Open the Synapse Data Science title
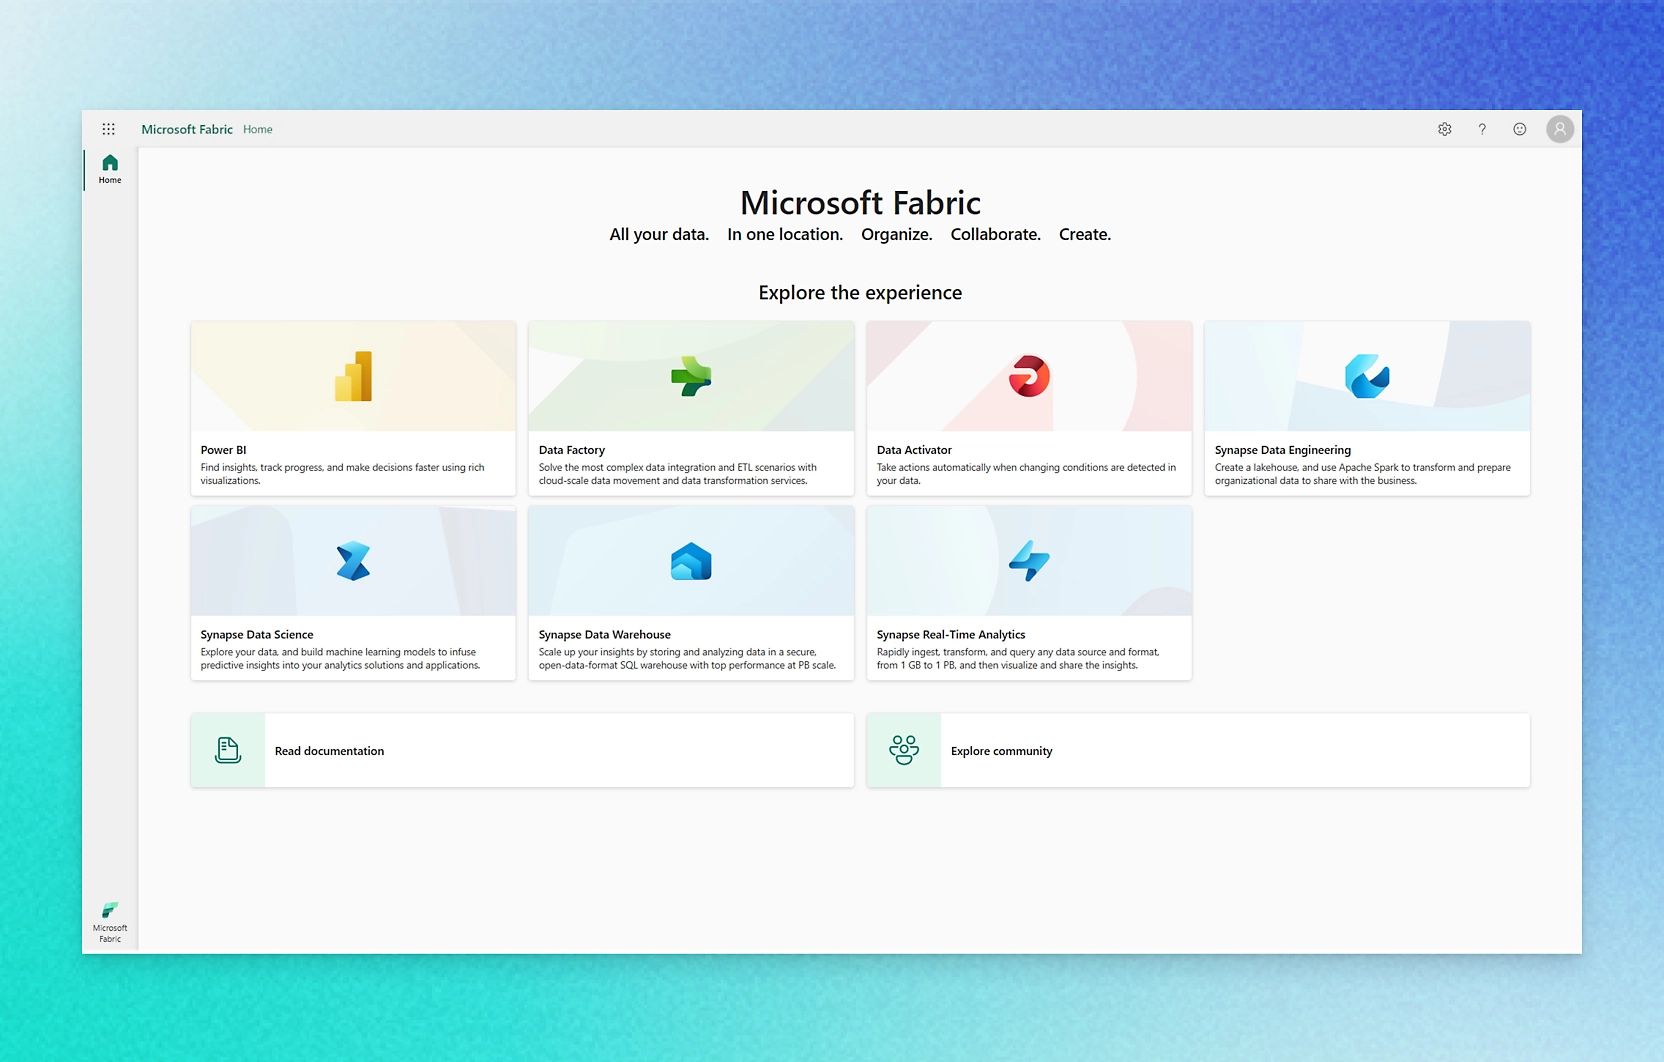 point(257,635)
